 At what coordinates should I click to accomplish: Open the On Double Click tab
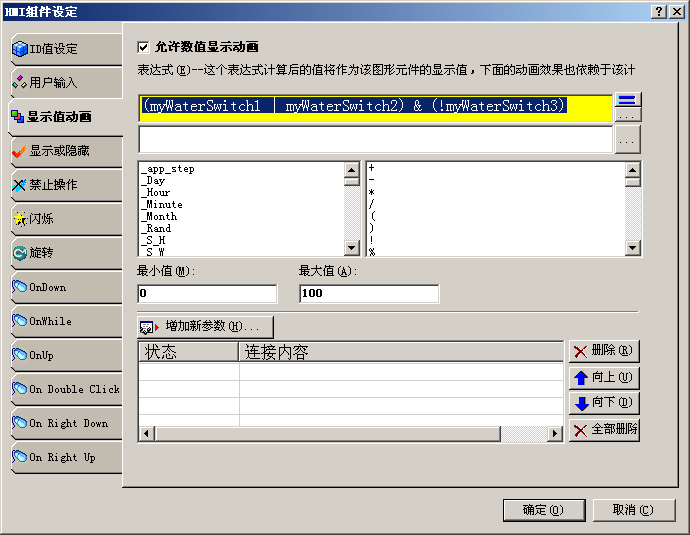(x=65, y=389)
